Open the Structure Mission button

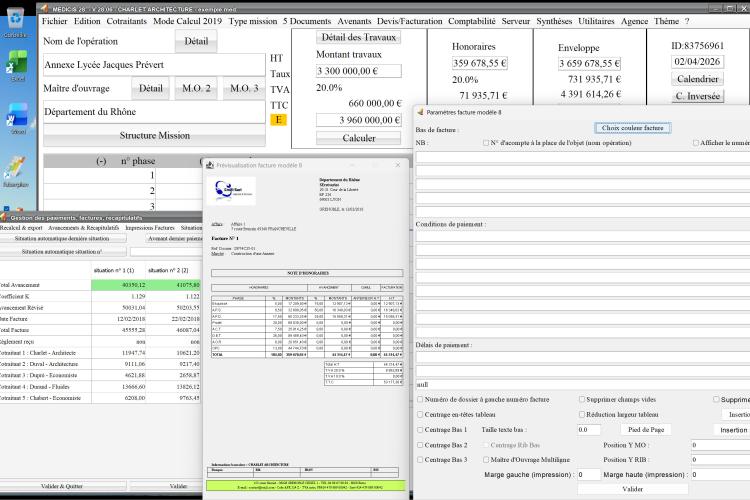click(154, 135)
